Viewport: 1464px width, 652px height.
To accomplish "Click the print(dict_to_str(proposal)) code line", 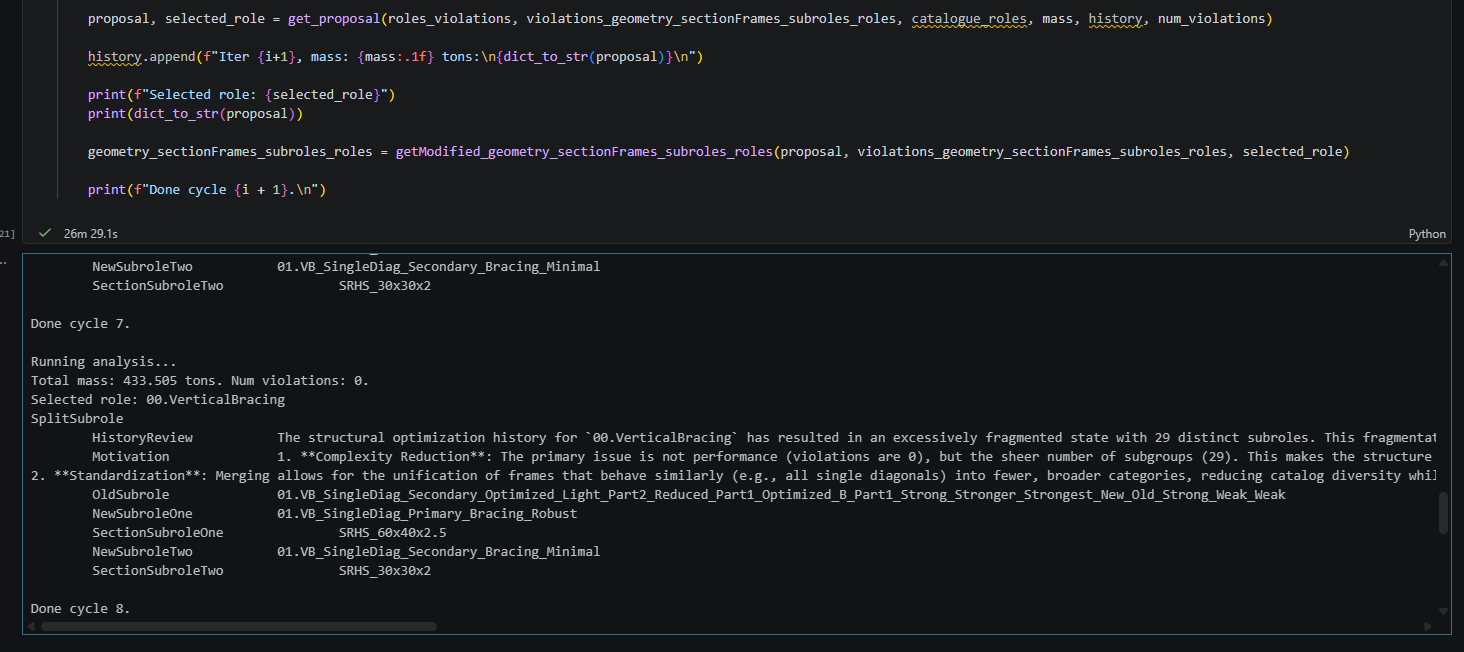I will 195,114.
